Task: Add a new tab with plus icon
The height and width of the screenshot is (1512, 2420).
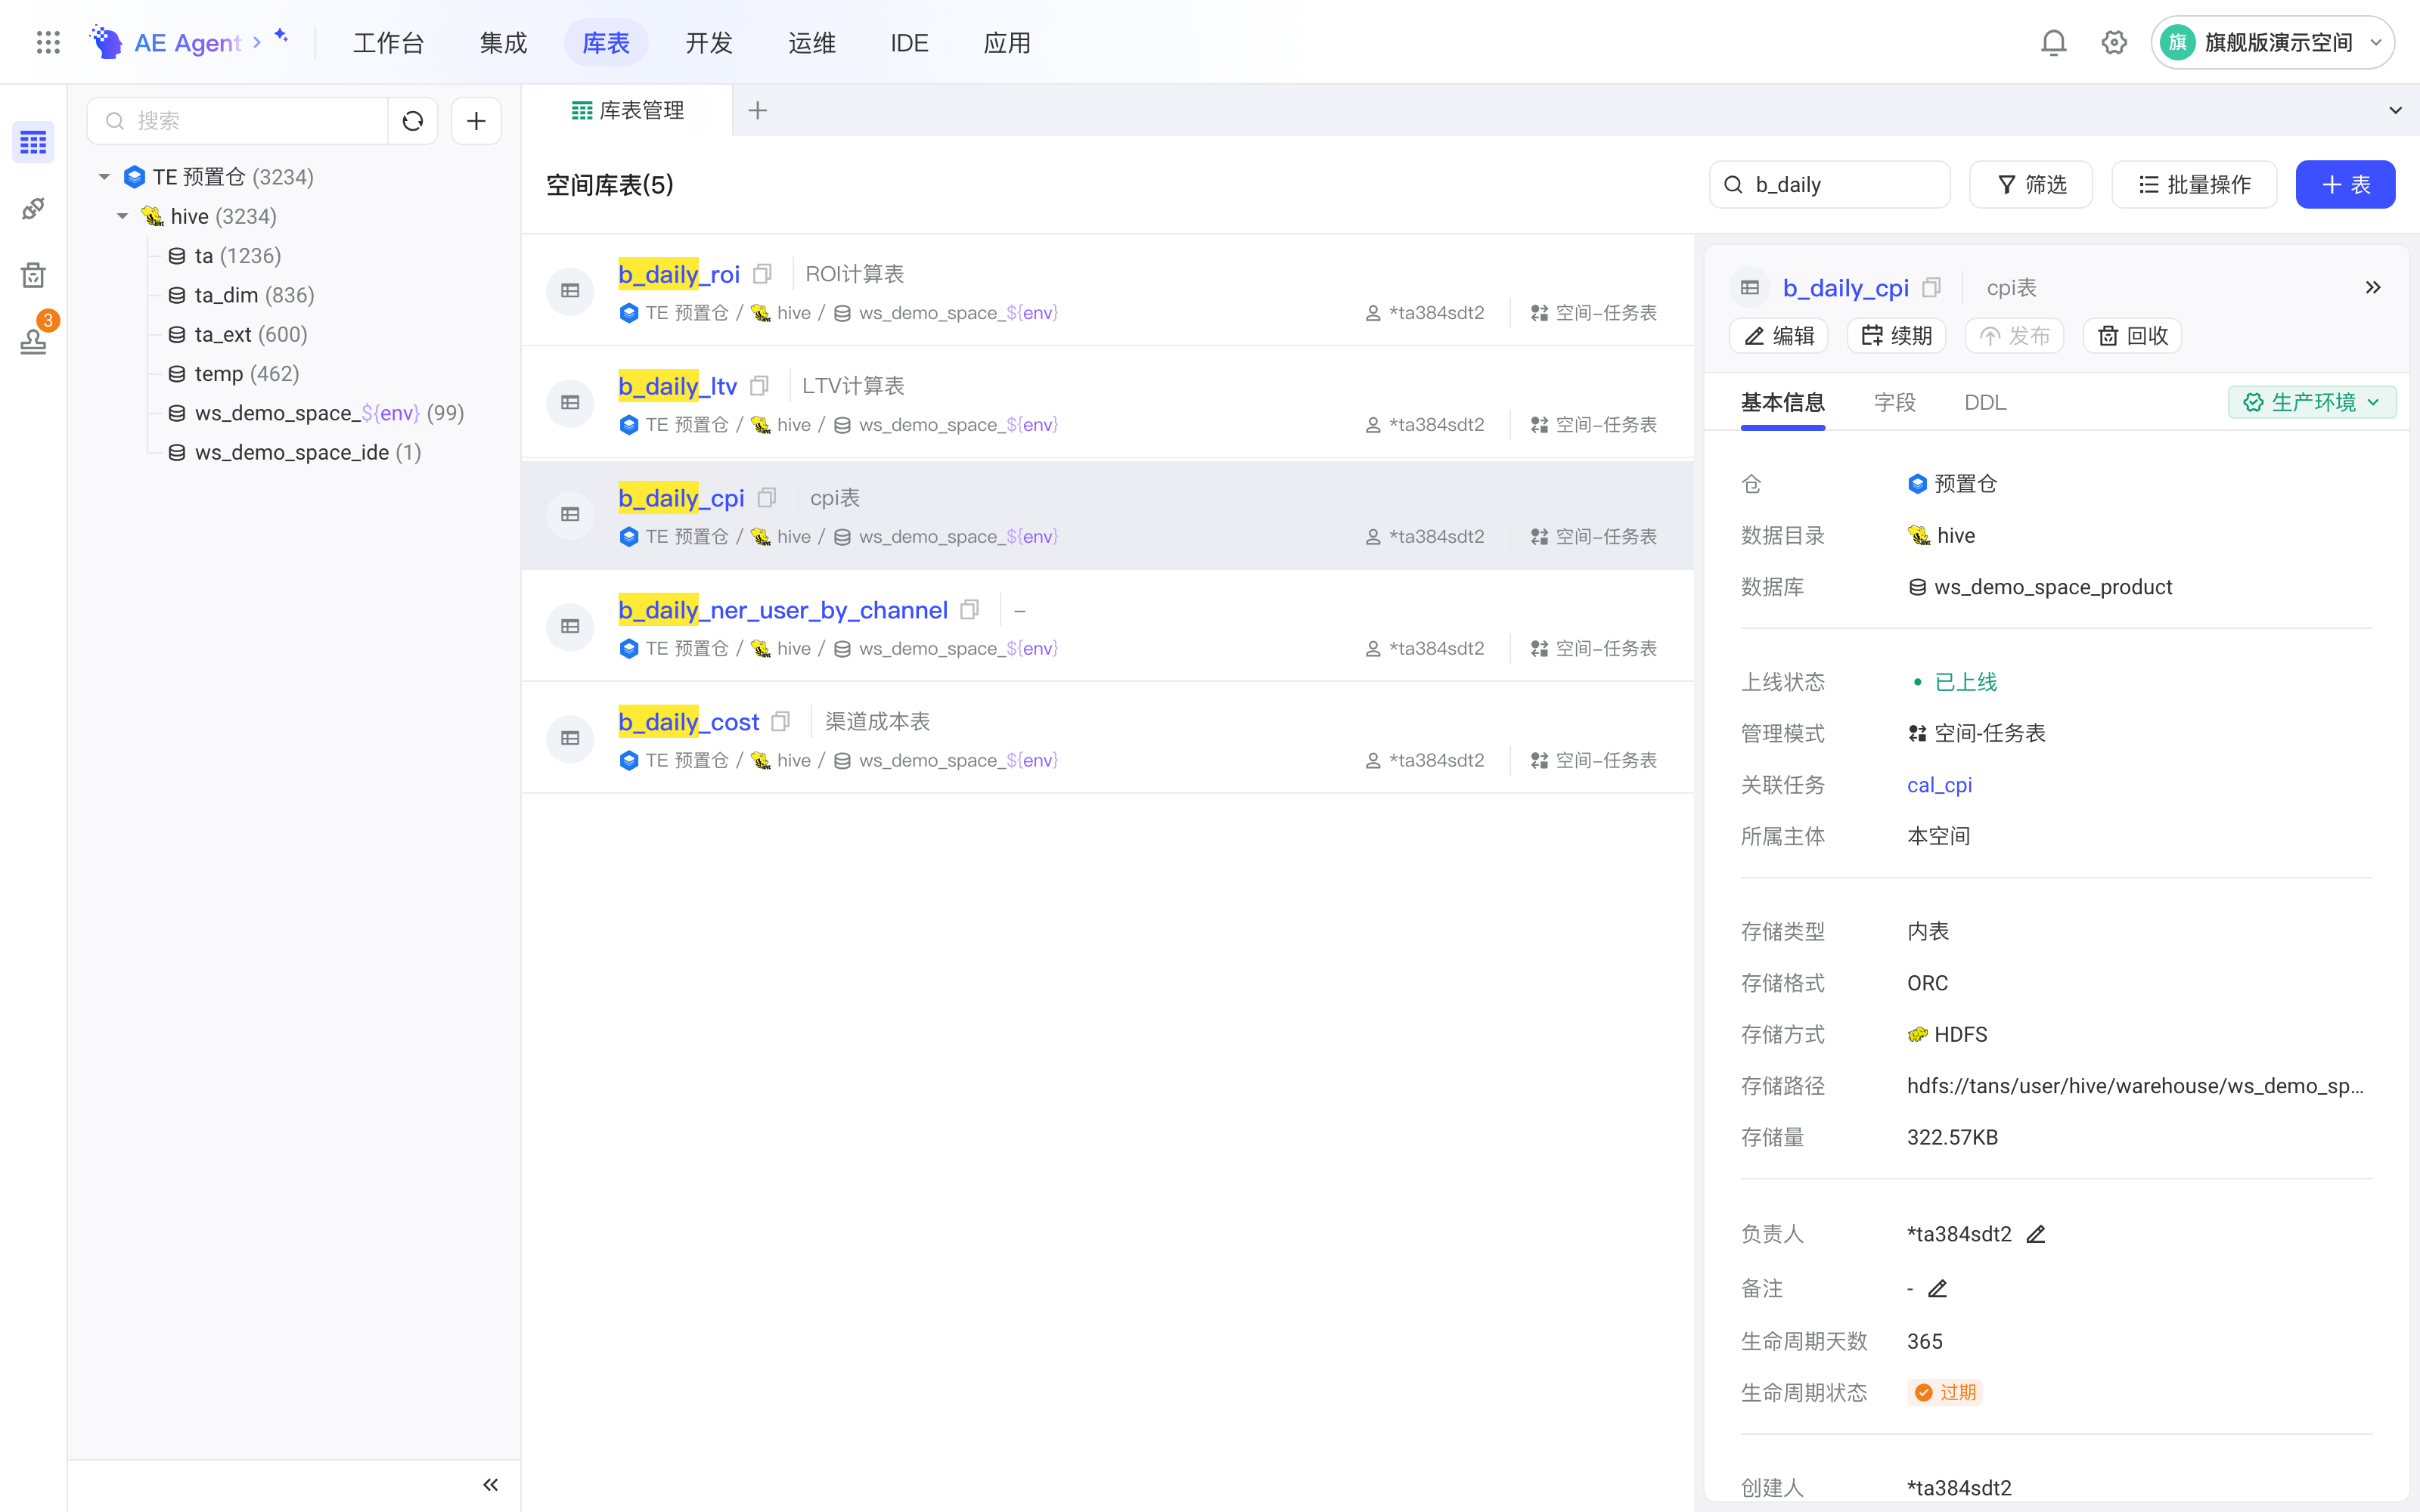Action: pyautogui.click(x=758, y=110)
